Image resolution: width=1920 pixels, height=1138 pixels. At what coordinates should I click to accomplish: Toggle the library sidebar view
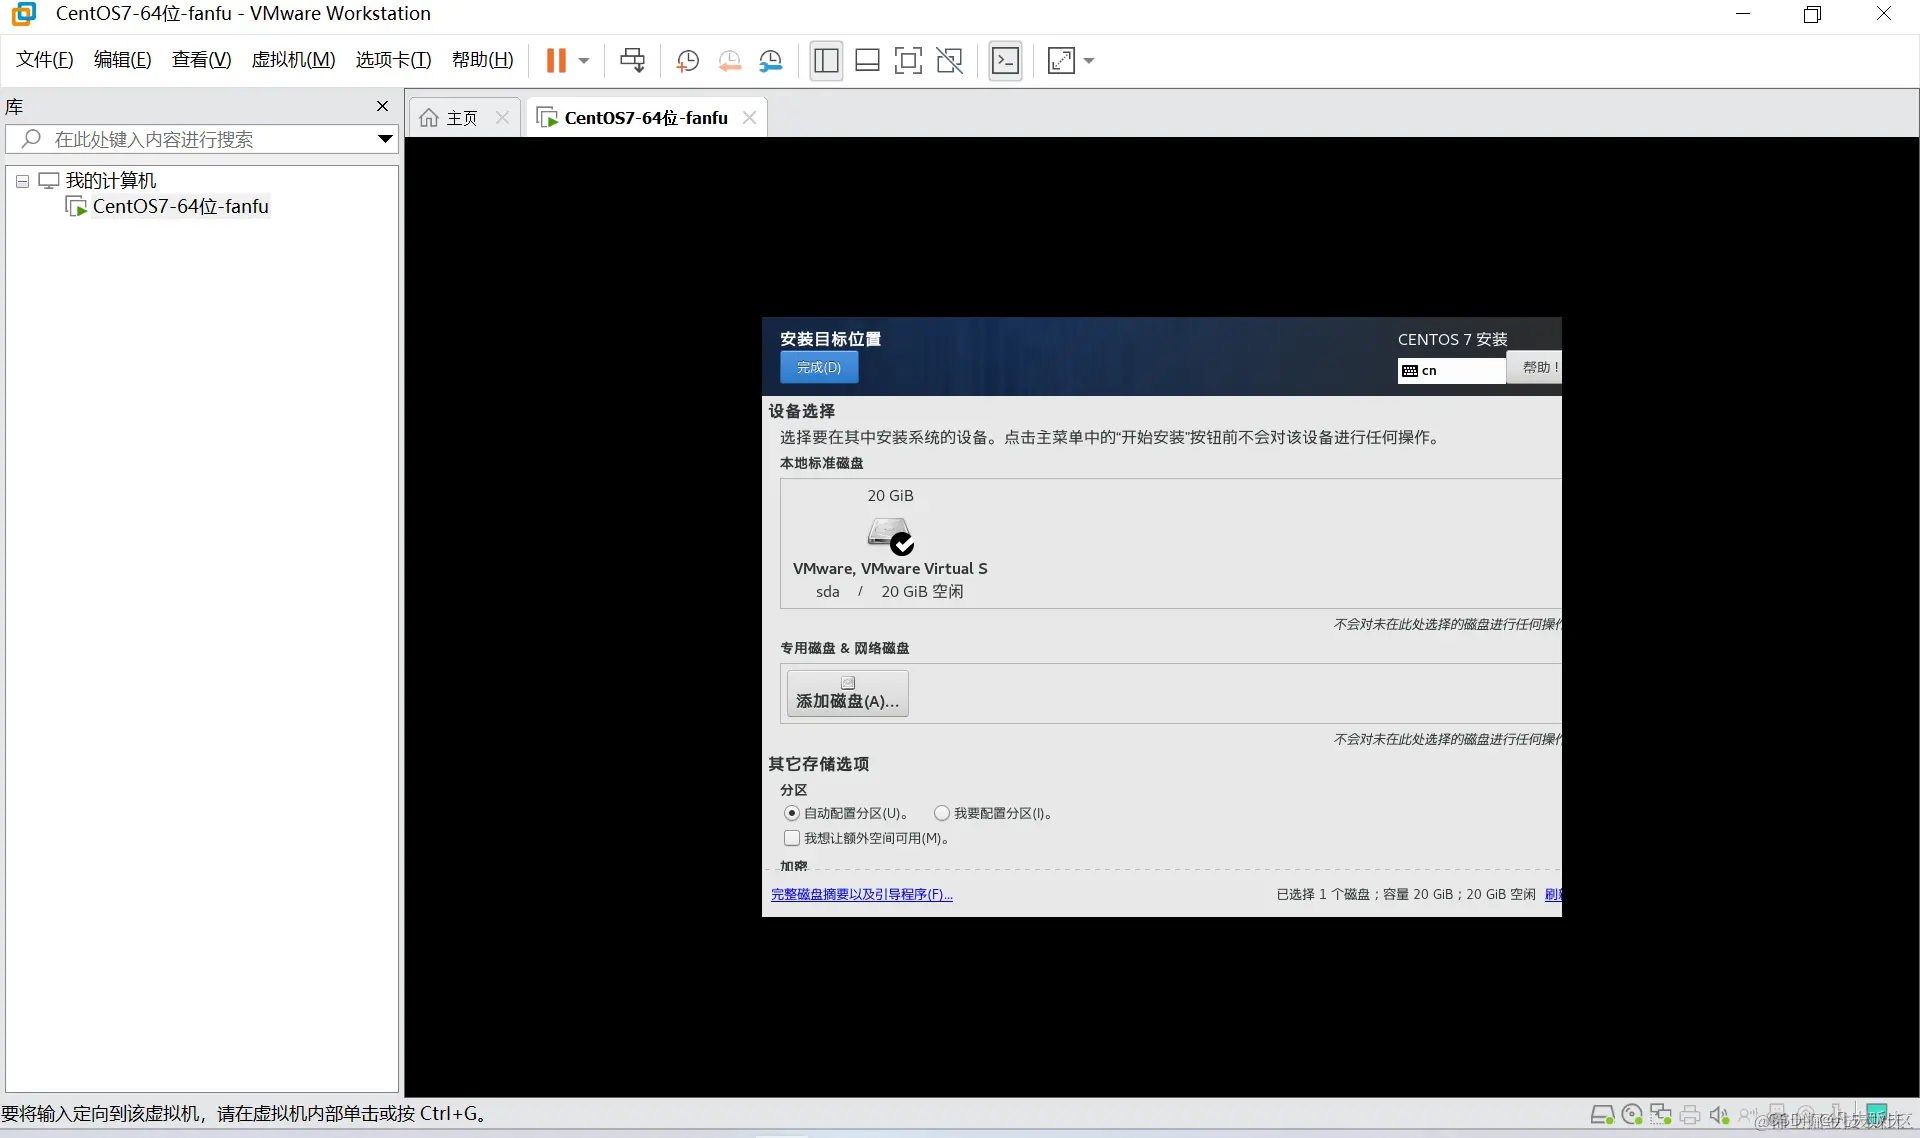pos(826,61)
